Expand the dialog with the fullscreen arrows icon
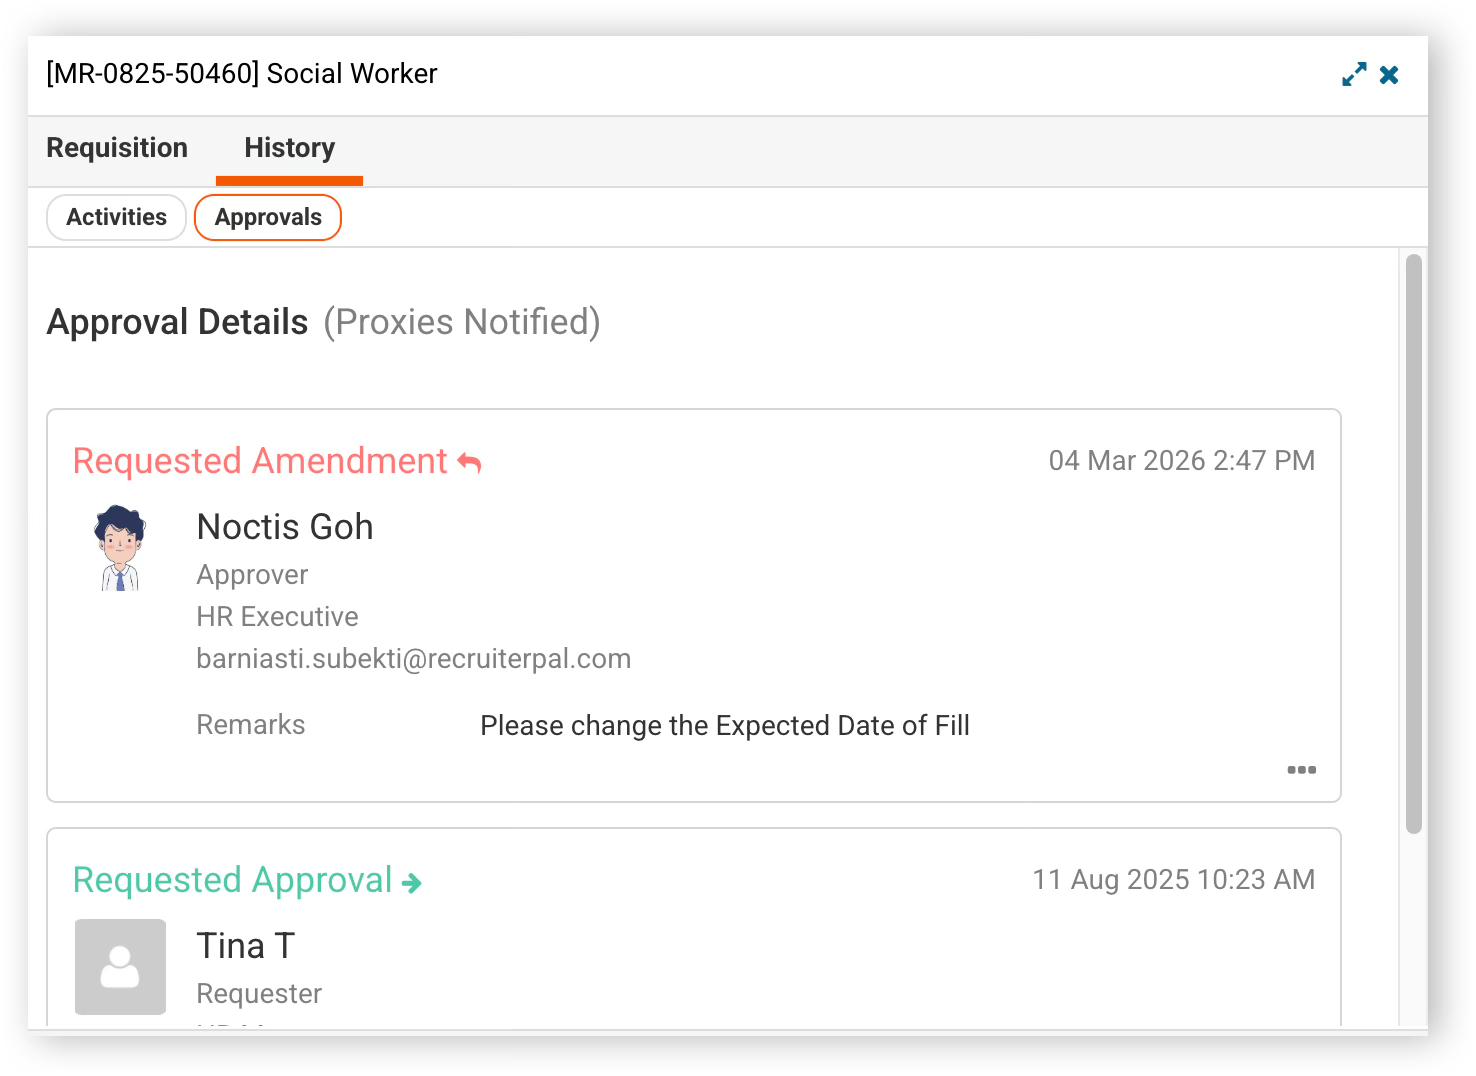The height and width of the screenshot is (1076, 1476). [1354, 75]
